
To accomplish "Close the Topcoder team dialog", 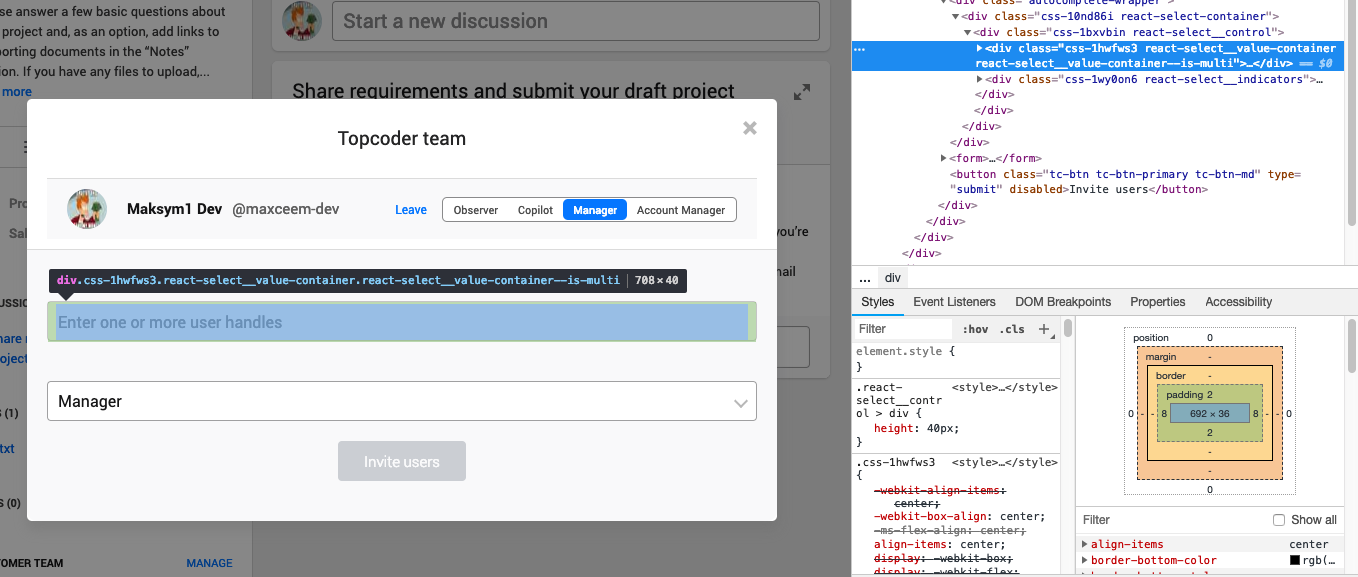I will tap(750, 128).
